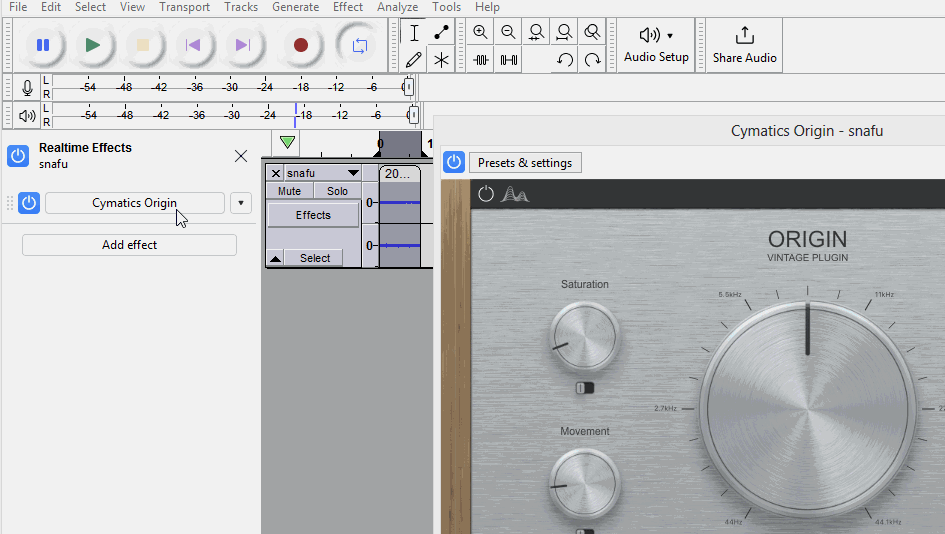945x534 pixels.
Task: Click the Zoom In magnifier
Action: [x=480, y=33]
